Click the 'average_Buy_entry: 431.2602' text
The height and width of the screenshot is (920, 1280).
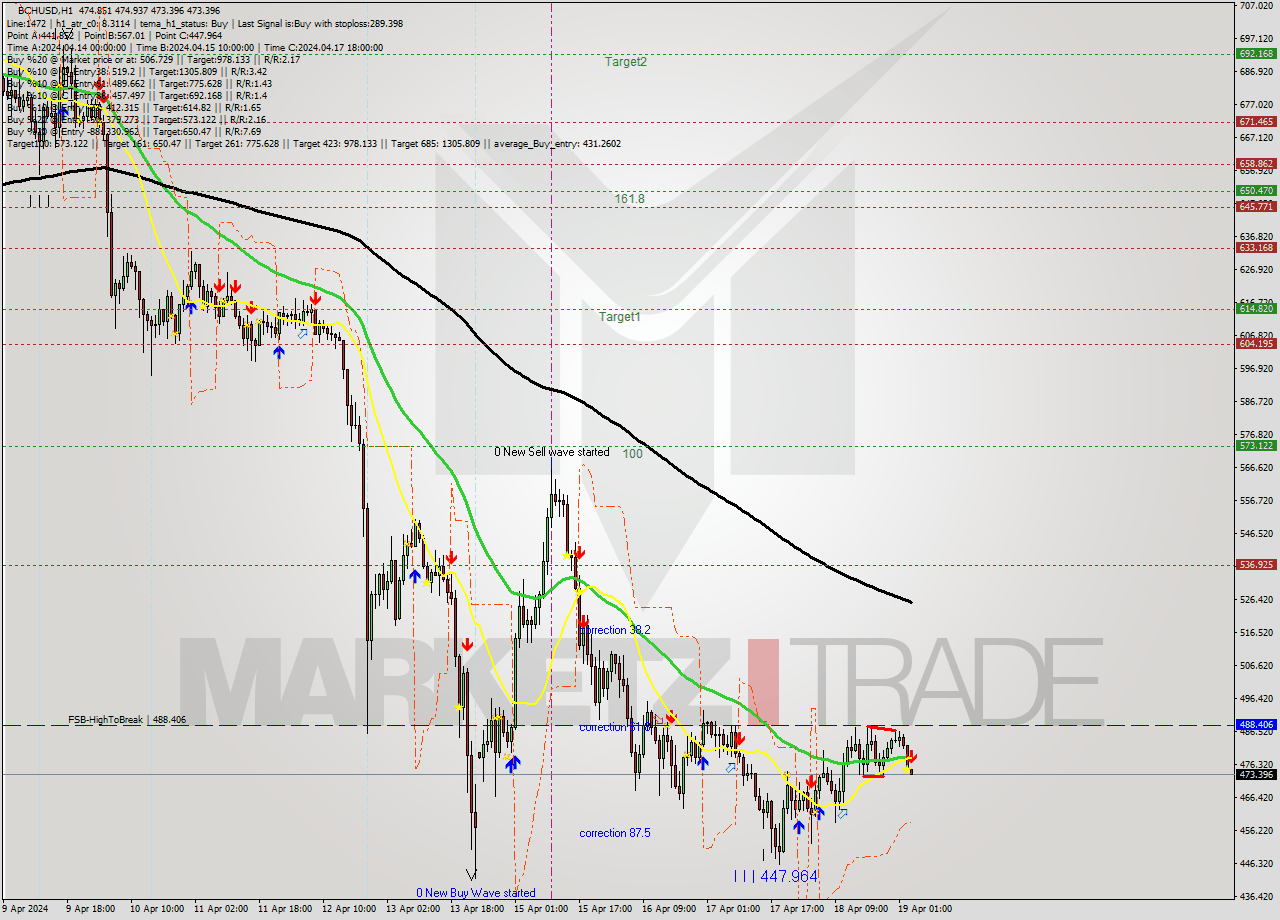click(555, 144)
